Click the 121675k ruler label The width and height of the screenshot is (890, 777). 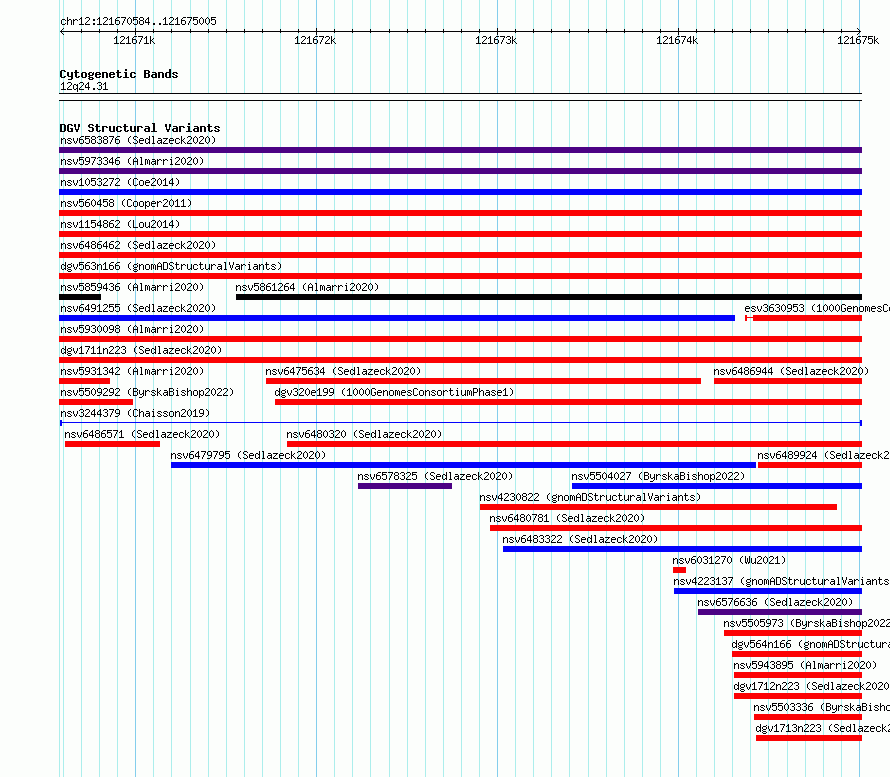[858, 40]
